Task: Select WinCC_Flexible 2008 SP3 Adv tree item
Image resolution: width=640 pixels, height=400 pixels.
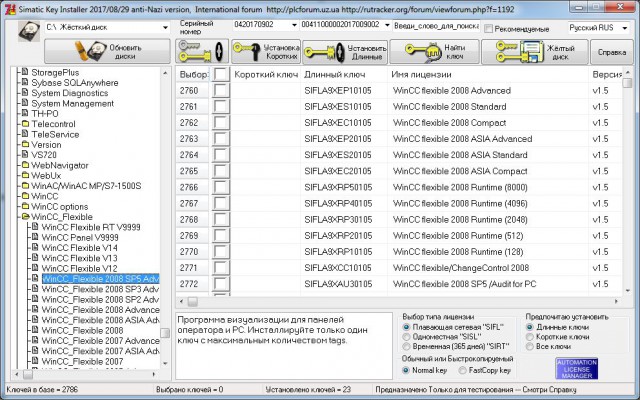Action: click(100, 289)
